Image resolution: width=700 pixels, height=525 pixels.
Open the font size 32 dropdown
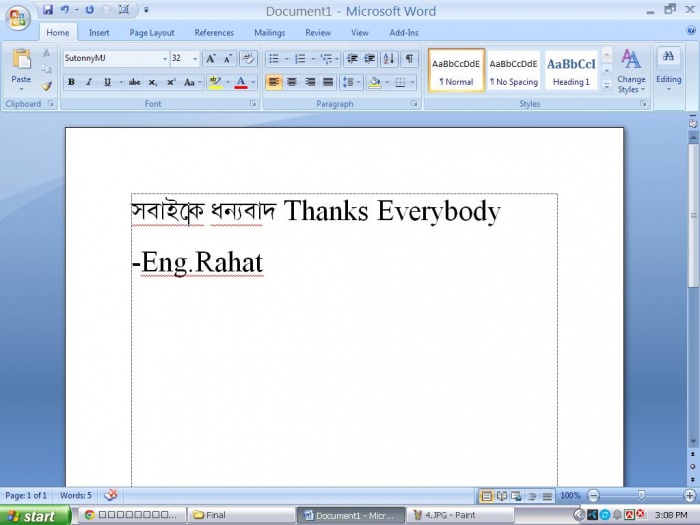[195, 58]
